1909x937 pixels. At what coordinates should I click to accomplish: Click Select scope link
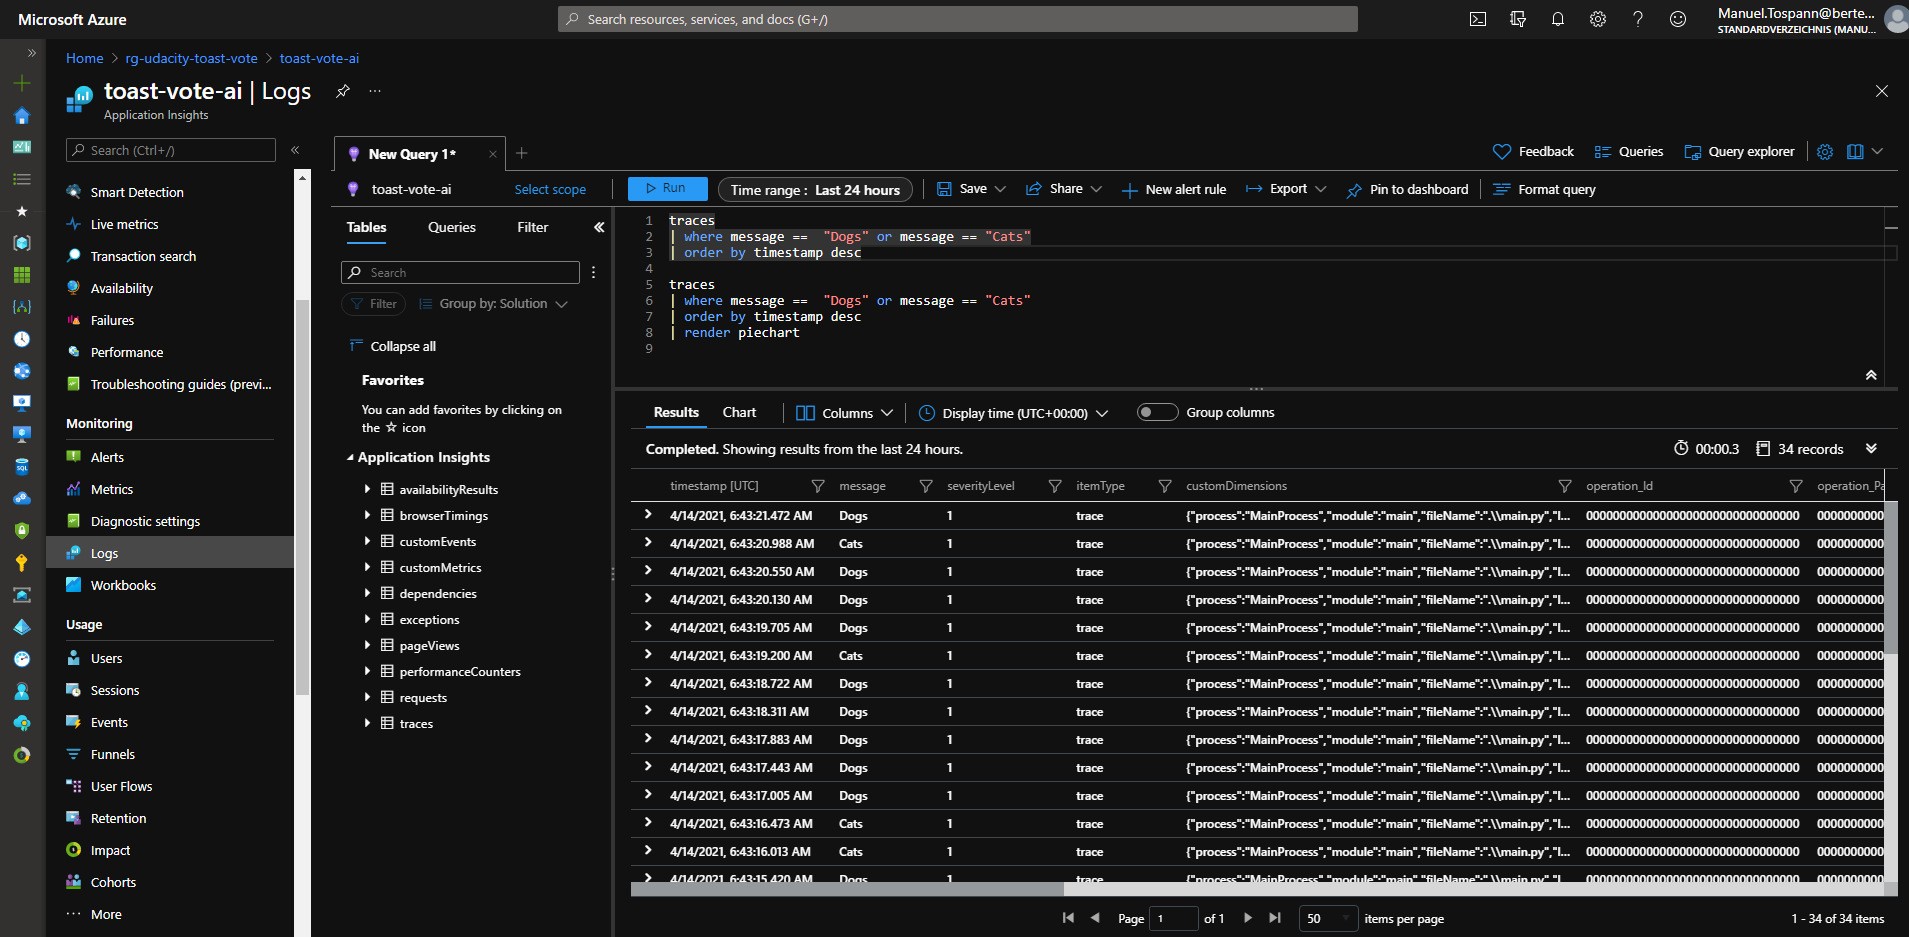550,189
